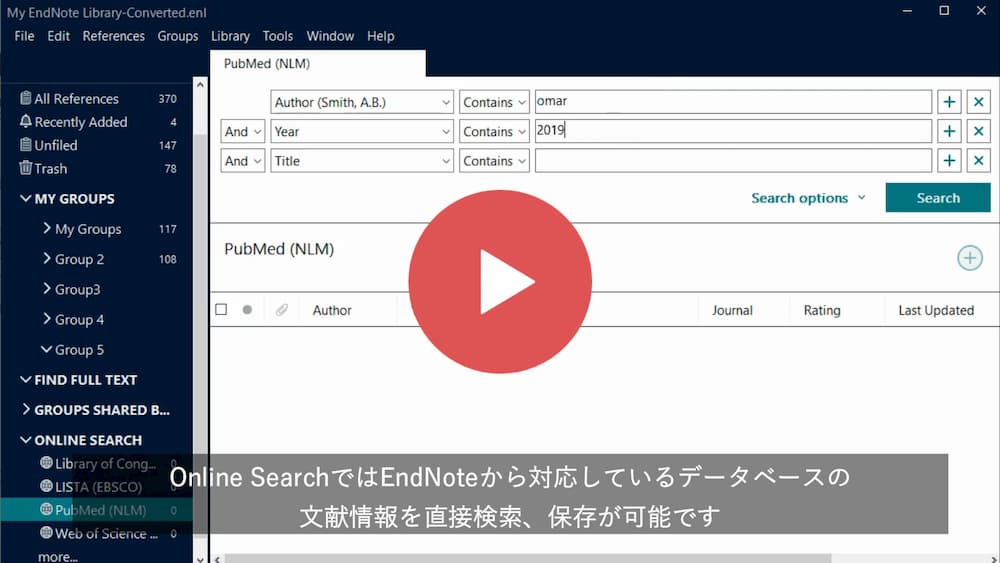This screenshot has width=1000, height=563.
Task: Select the PubMed (NLM) tab
Action: (x=318, y=64)
